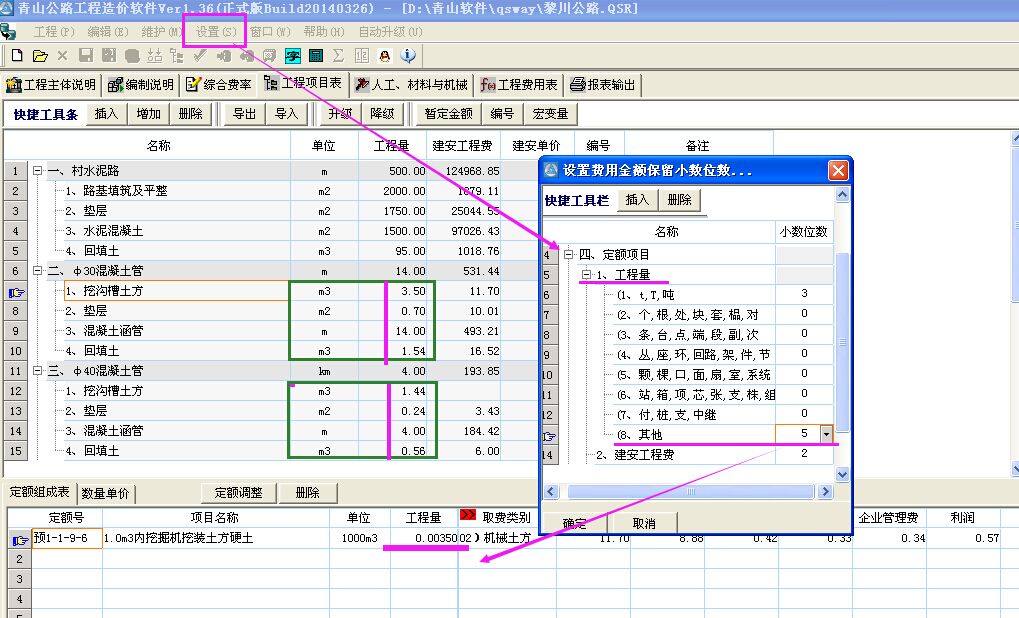Open the 设置(S) menu
Image resolution: width=1019 pixels, height=618 pixels.
point(215,32)
